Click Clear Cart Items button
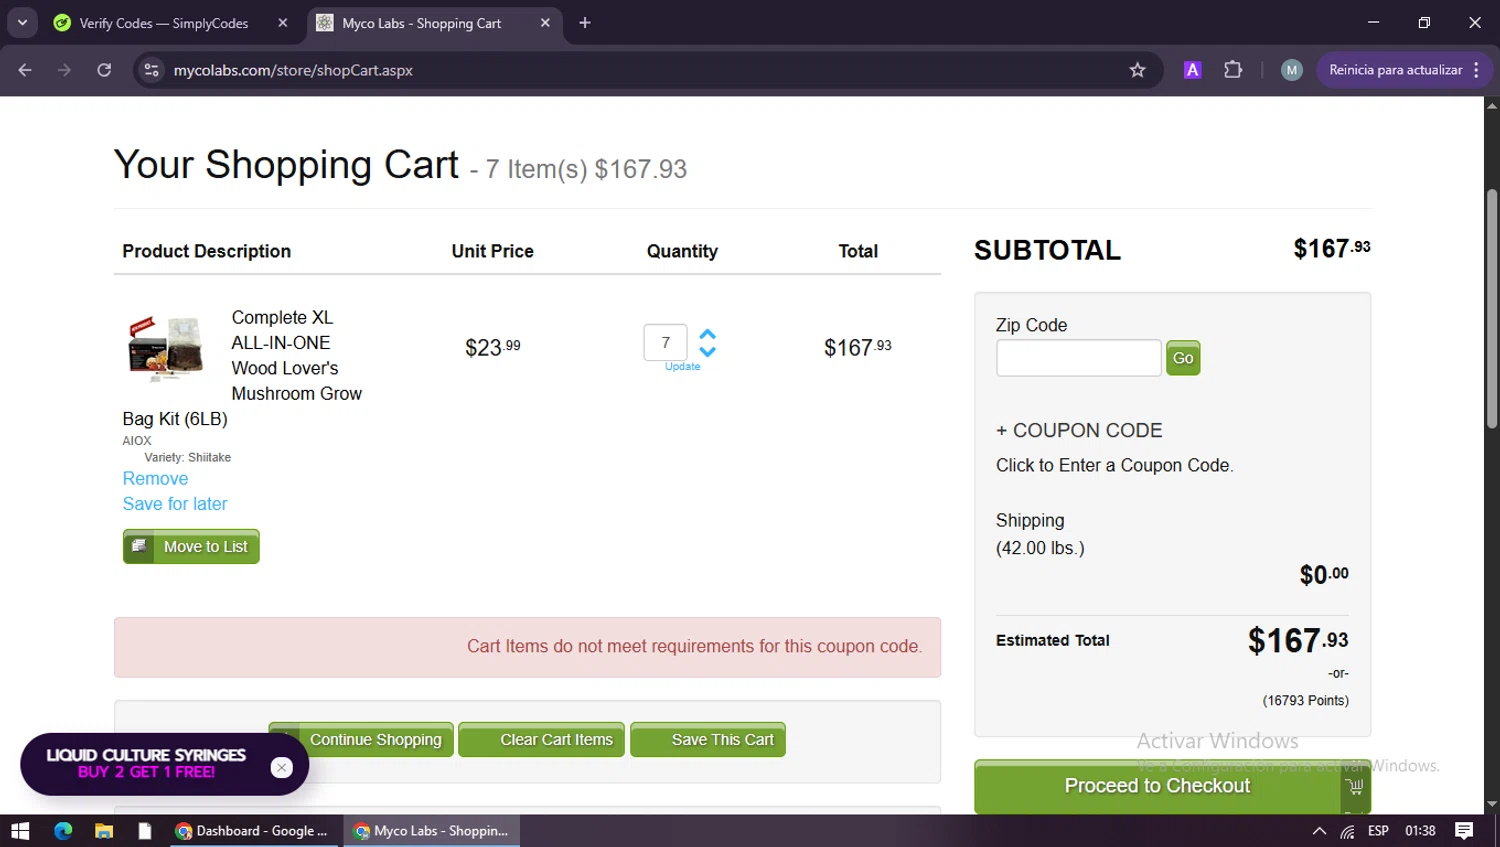This screenshot has width=1500, height=847. (541, 740)
